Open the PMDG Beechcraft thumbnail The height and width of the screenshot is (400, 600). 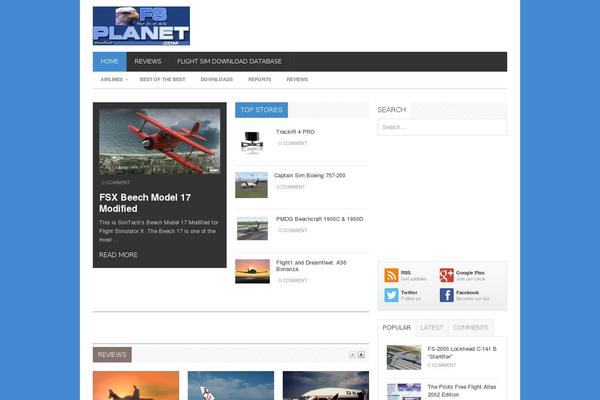click(x=252, y=229)
